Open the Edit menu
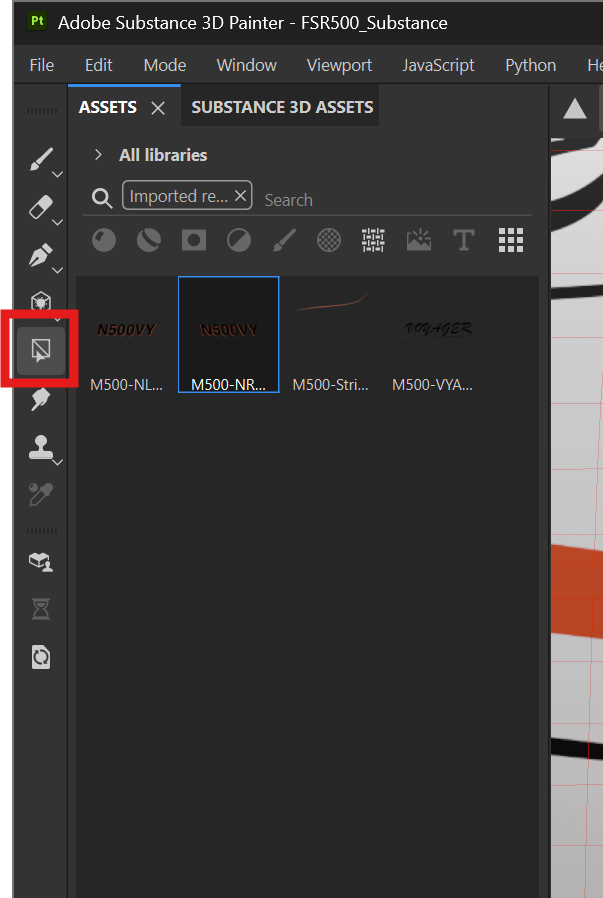 click(98, 65)
